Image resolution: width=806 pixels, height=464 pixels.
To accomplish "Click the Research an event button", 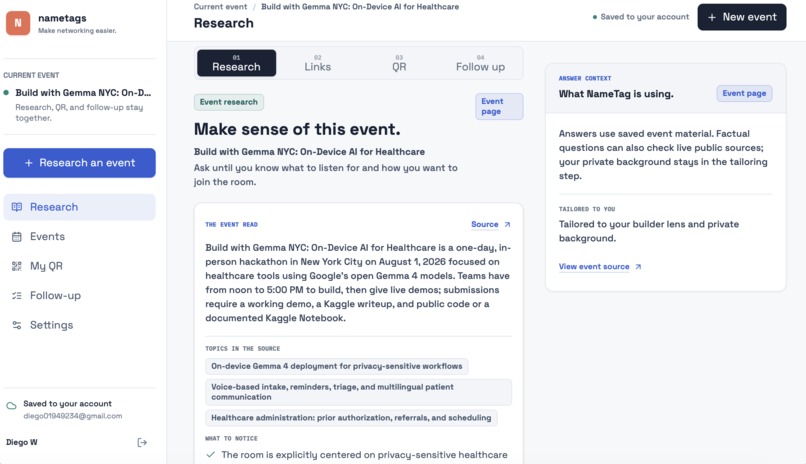I will (79, 163).
